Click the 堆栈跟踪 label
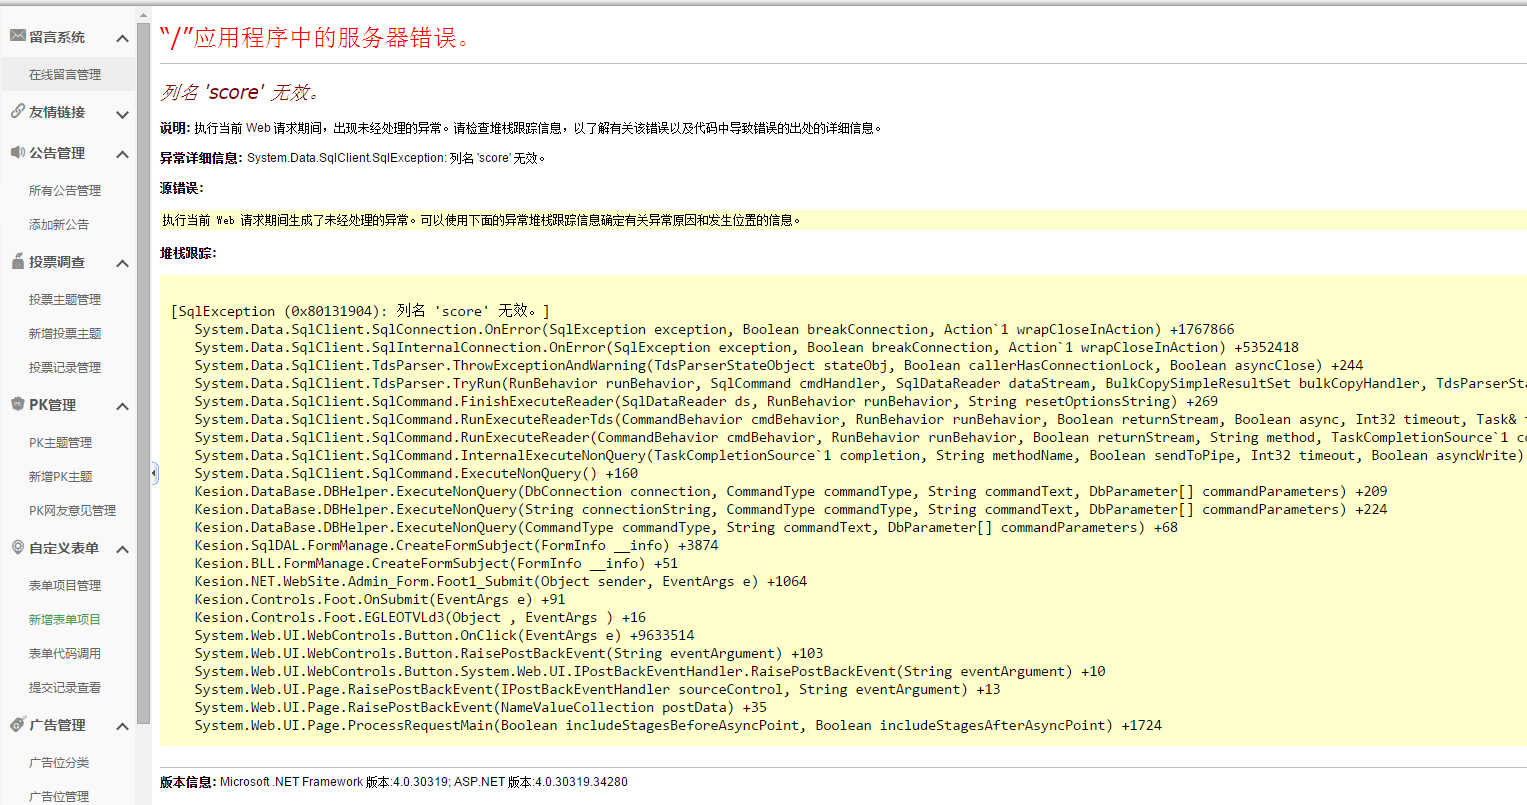This screenshot has width=1527, height=805. pos(188,253)
